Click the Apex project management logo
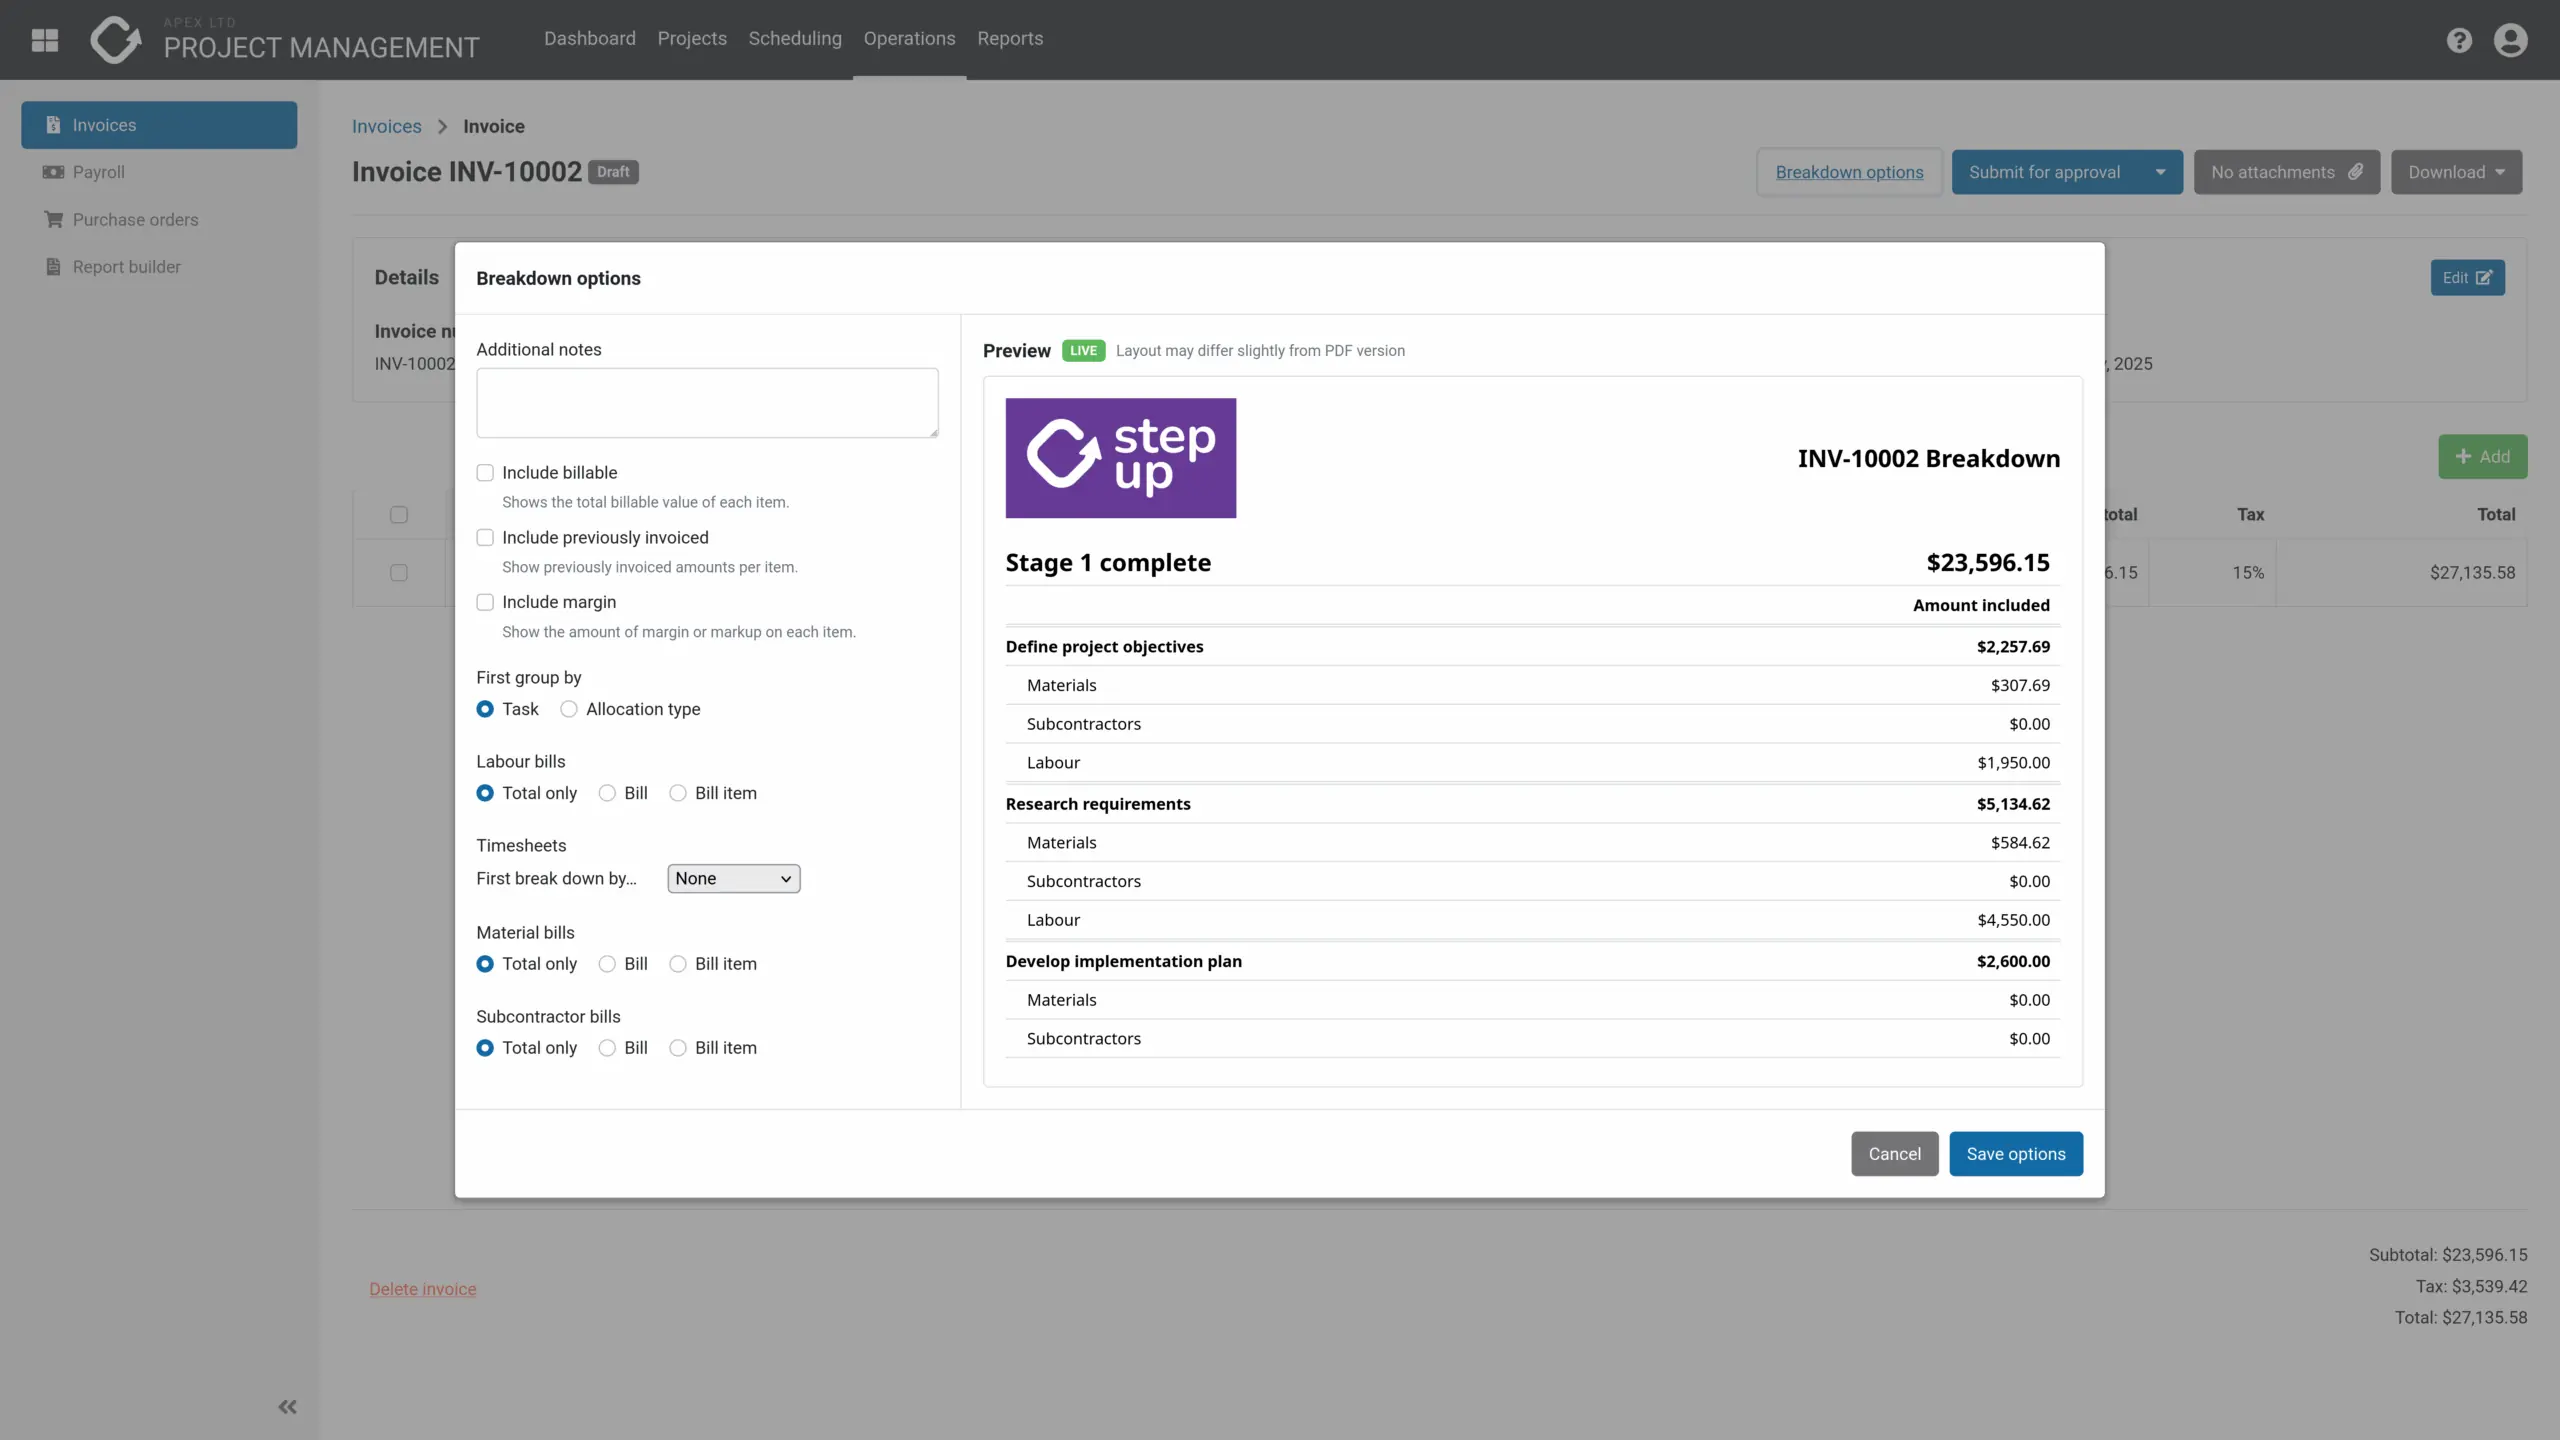The height and width of the screenshot is (1440, 2560). click(116, 40)
